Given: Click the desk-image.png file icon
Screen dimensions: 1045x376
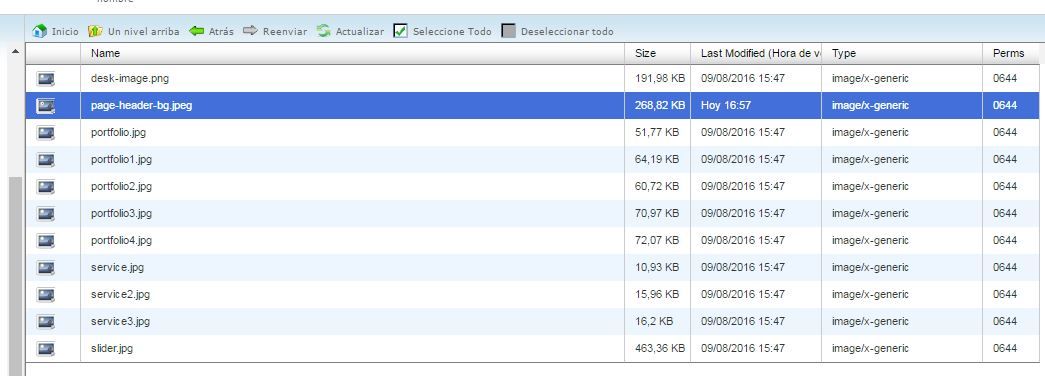Looking at the screenshot, I should (46, 79).
